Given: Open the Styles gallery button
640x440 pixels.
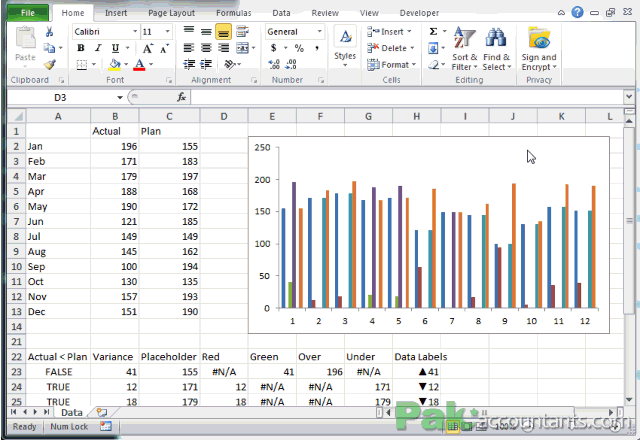Looking at the screenshot, I should pos(345,47).
